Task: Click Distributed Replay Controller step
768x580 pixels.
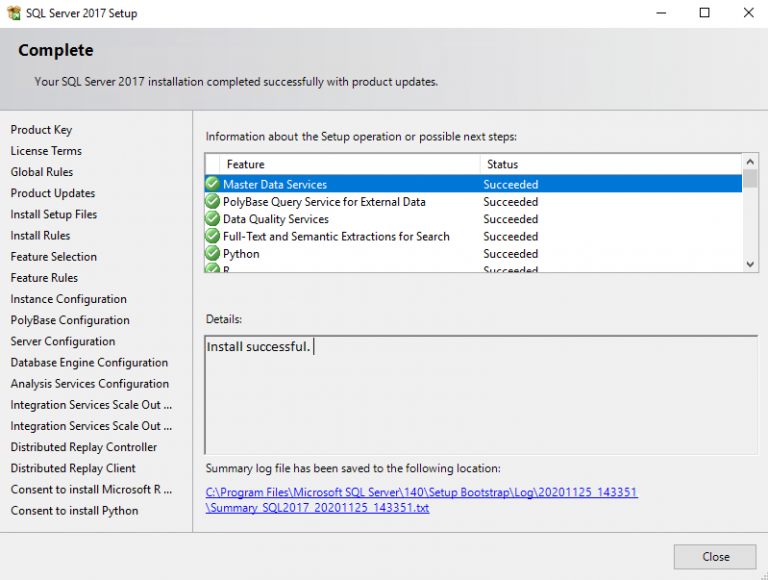Action: (x=84, y=447)
